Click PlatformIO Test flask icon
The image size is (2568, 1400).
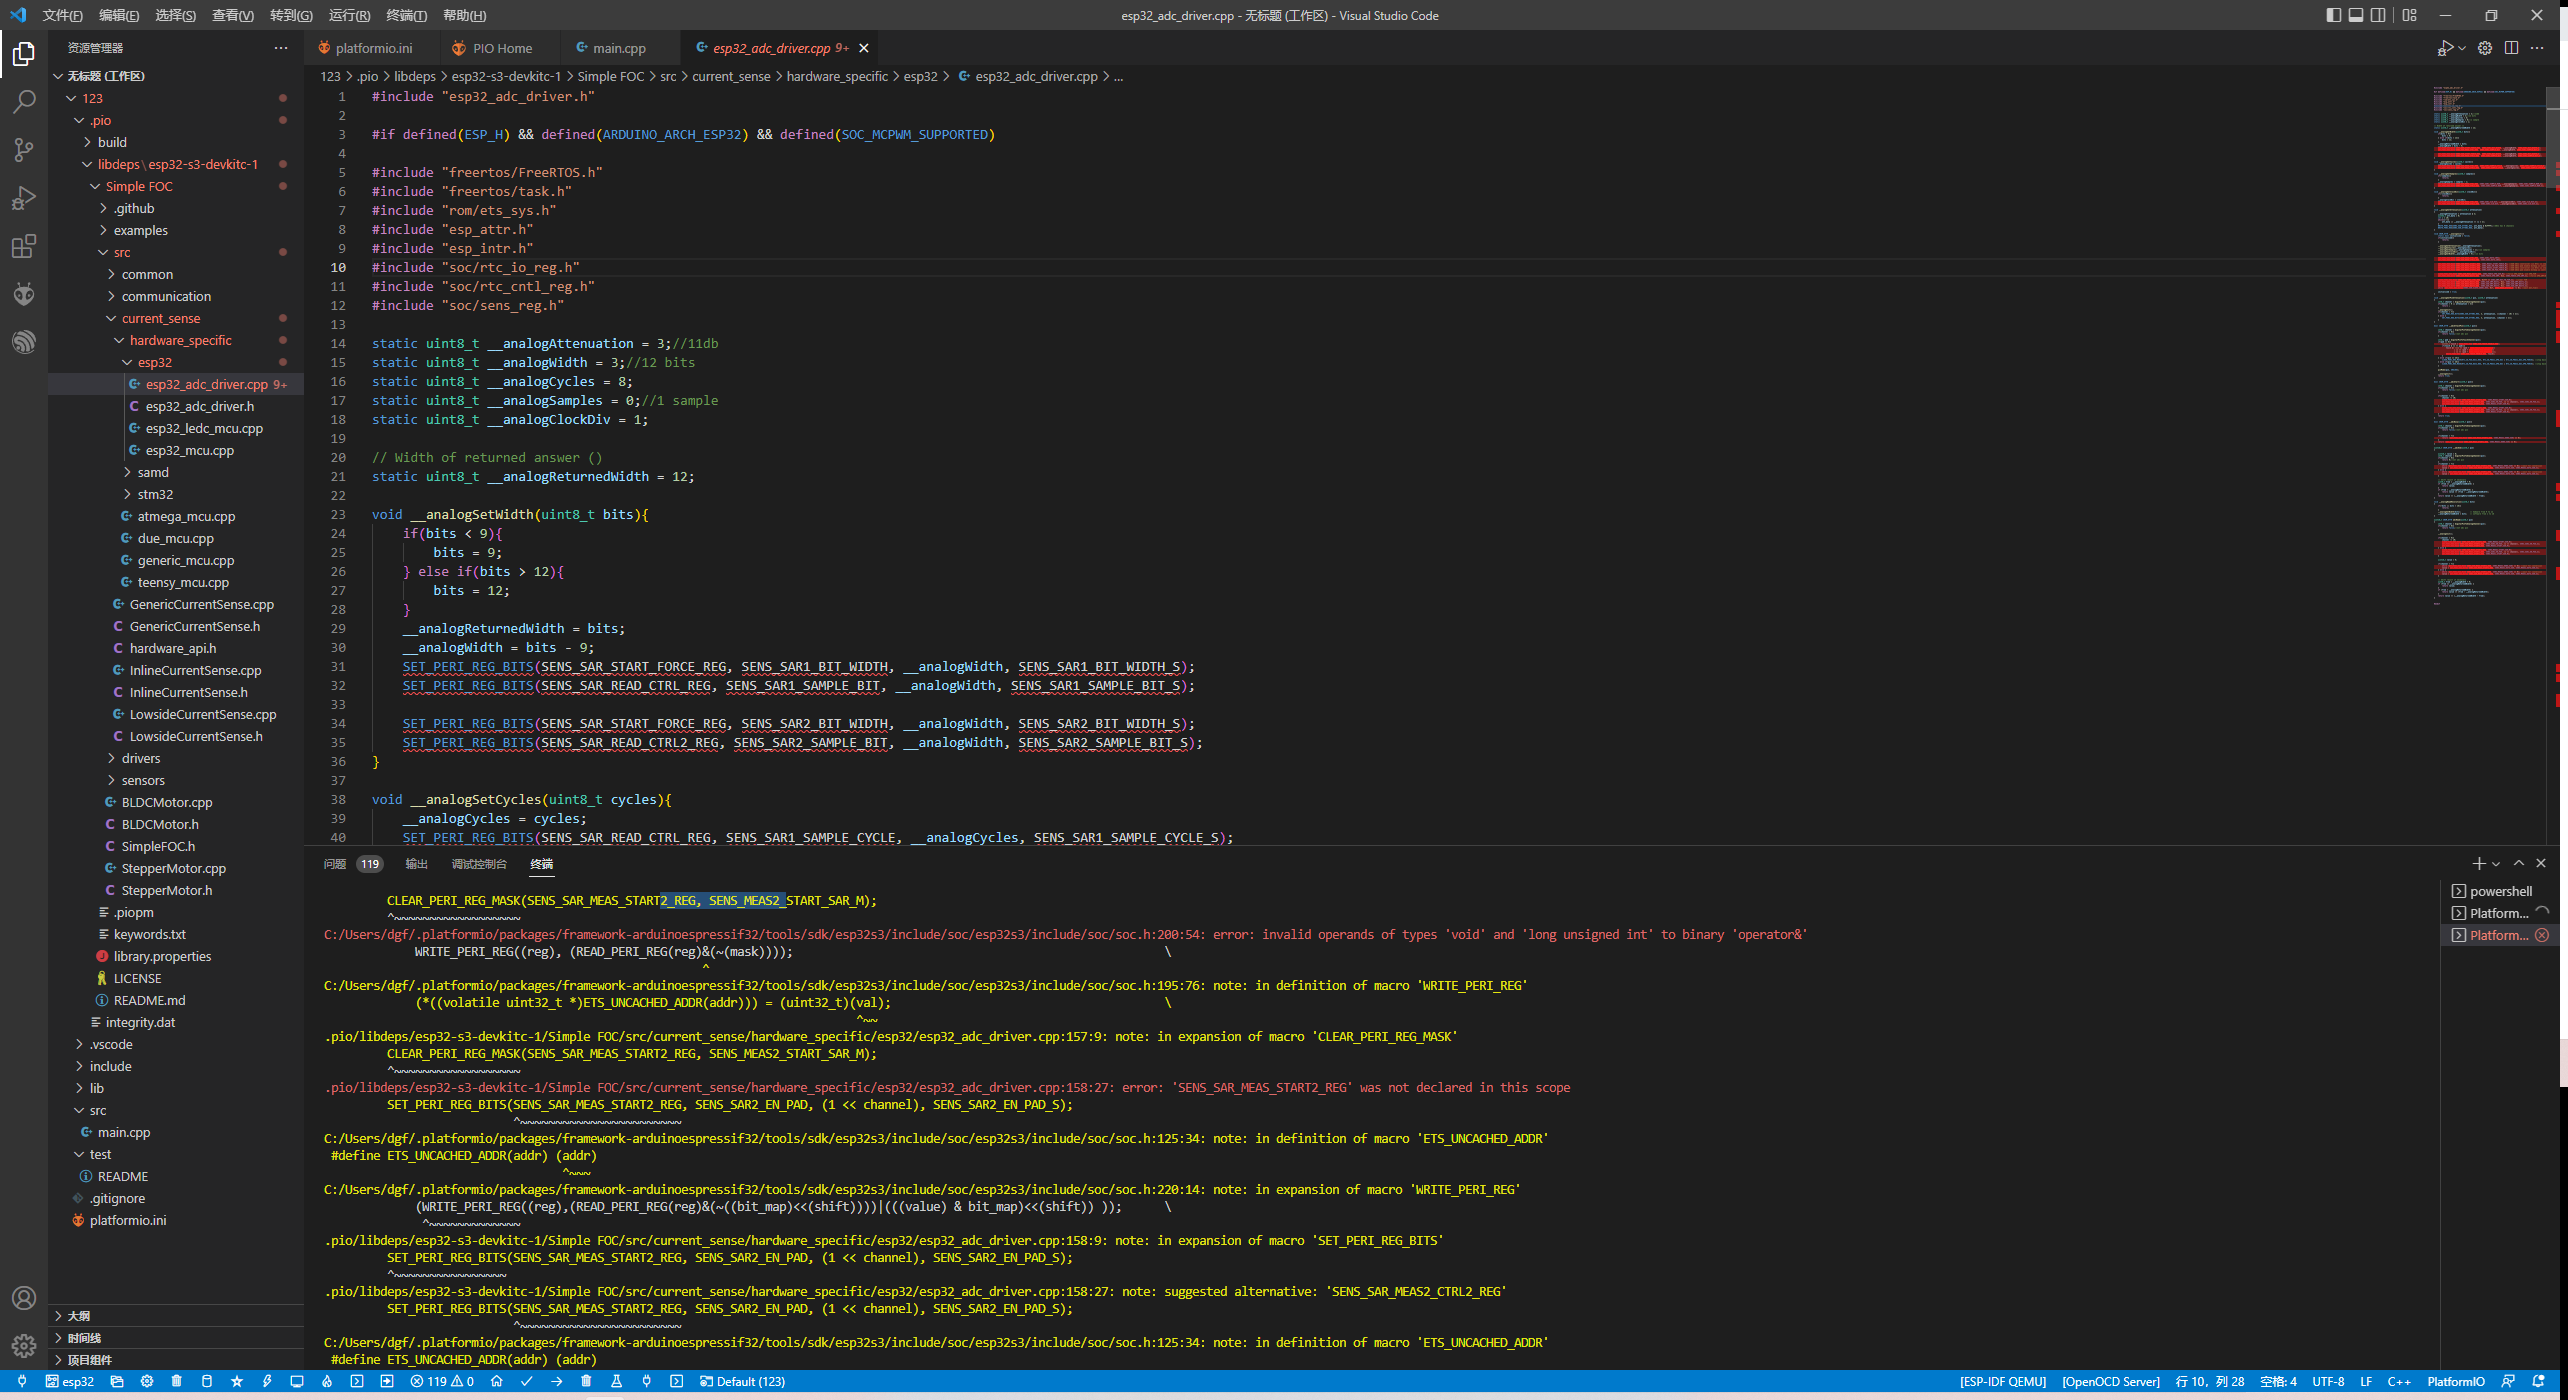616,1381
